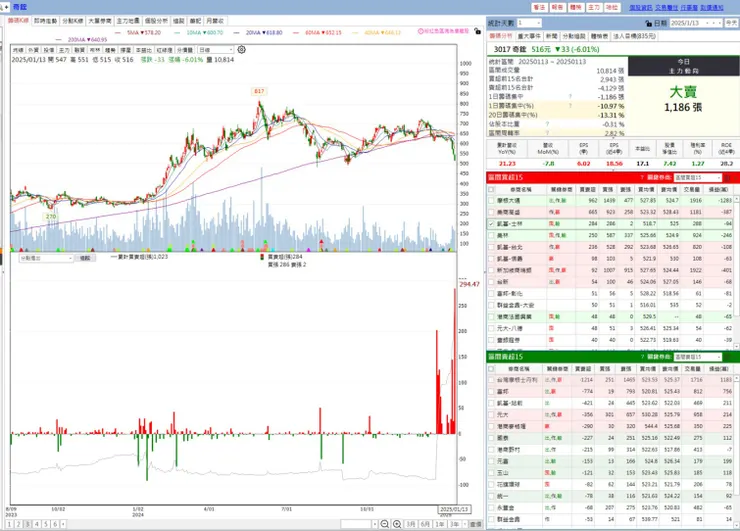740x531 pixels.
Task: Switch to the 分點K線 tab
Action: [x=73, y=21]
